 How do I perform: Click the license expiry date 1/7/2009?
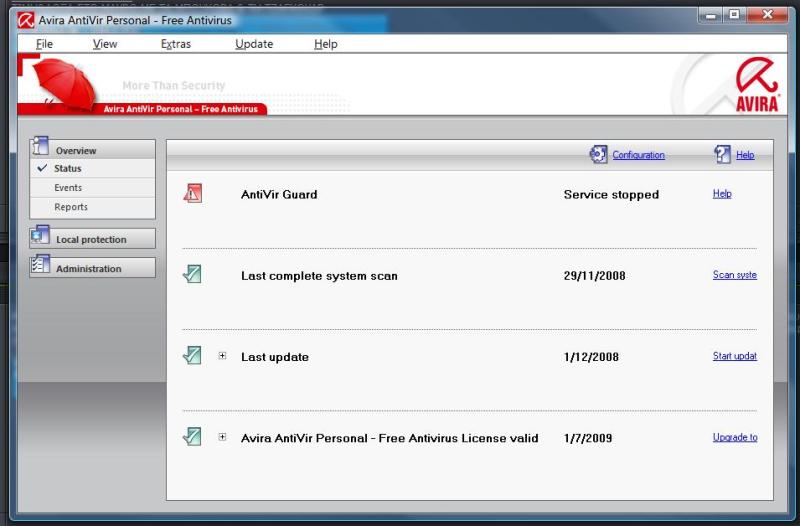pyautogui.click(x=588, y=438)
